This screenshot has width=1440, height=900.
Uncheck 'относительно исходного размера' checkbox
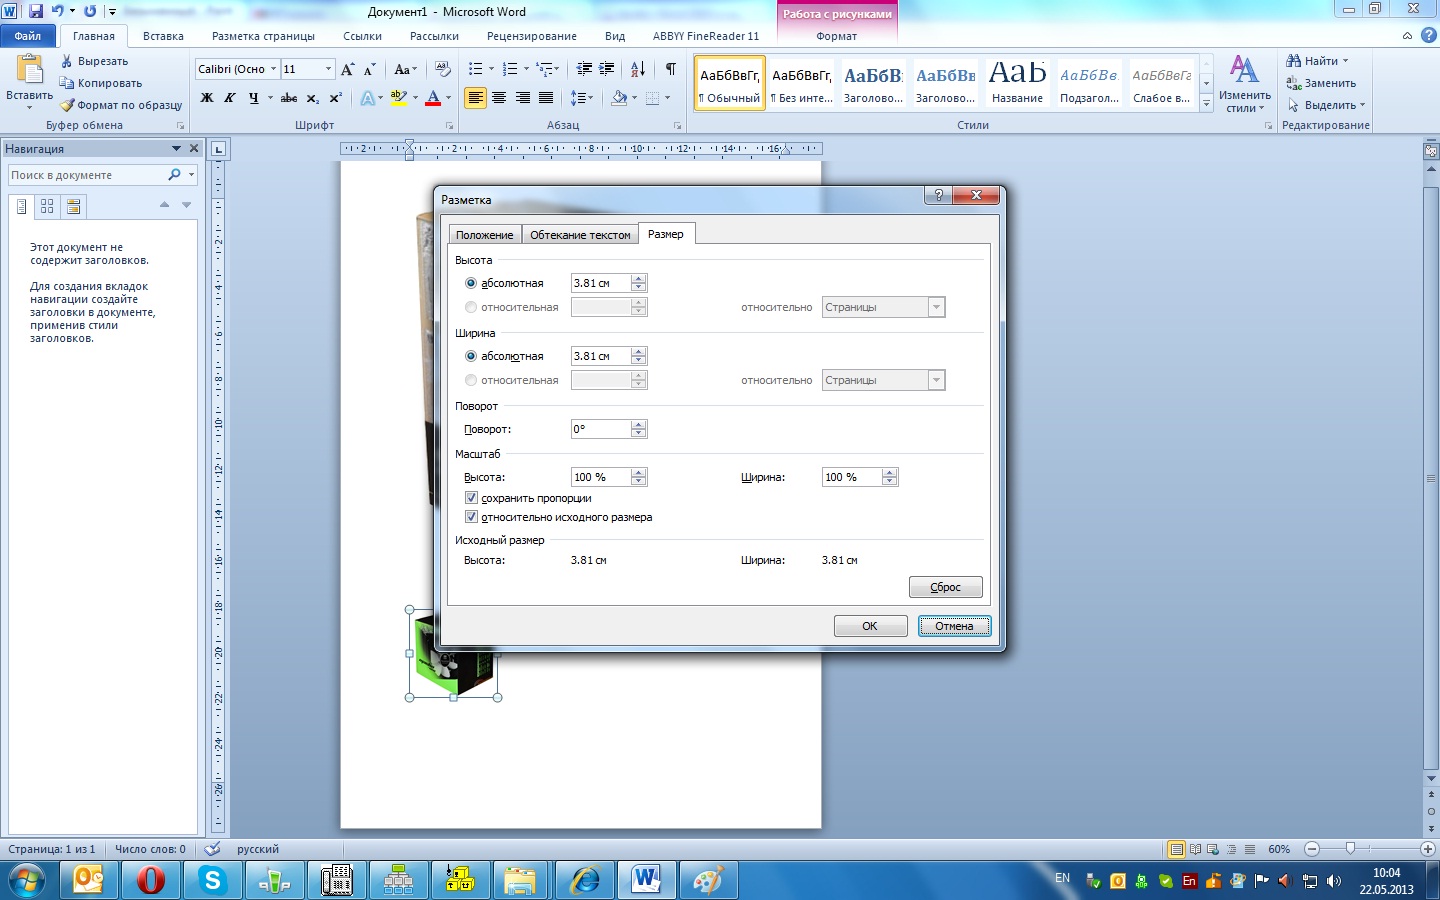point(471,517)
